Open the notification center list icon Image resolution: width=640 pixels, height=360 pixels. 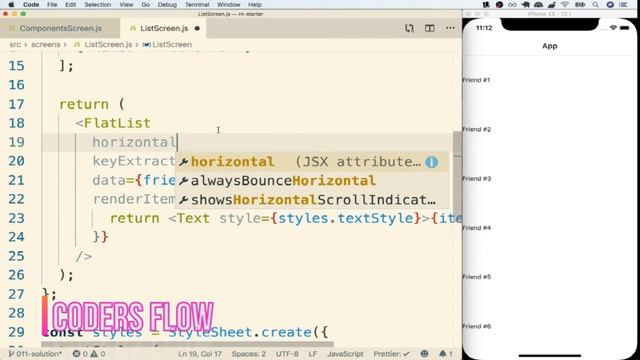pyautogui.click(x=623, y=4)
